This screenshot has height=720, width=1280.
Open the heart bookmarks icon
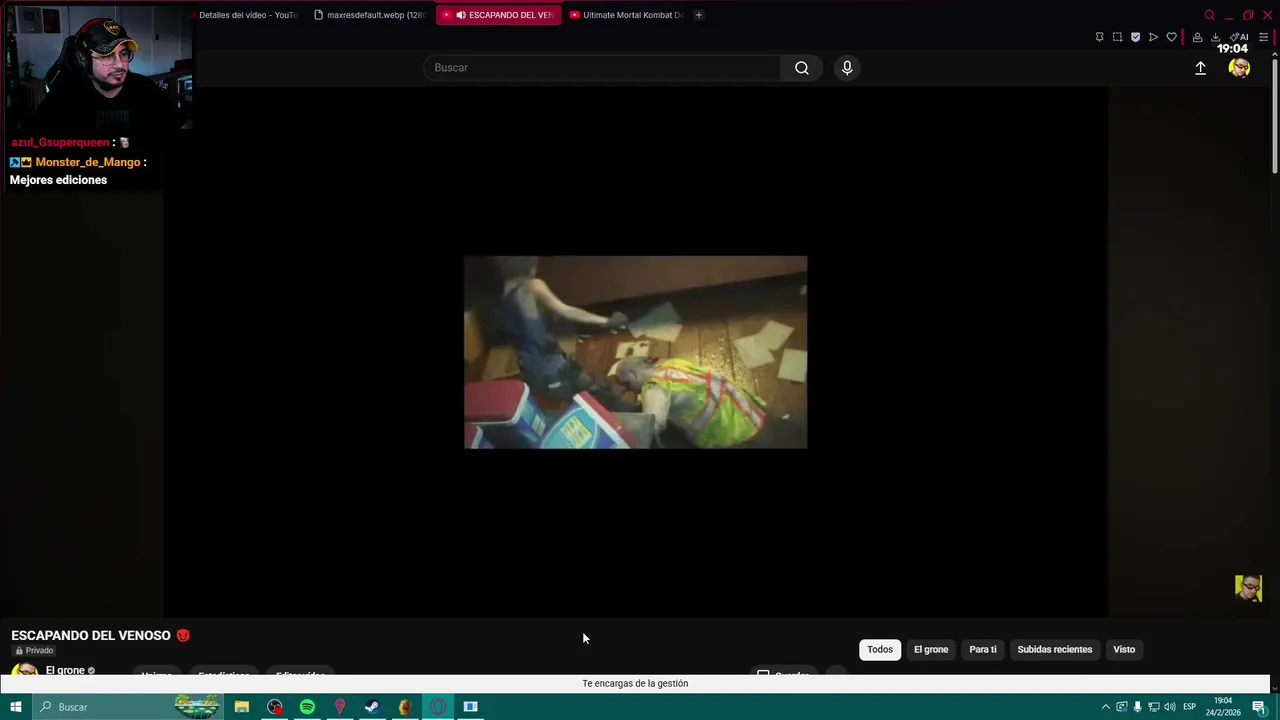(x=1171, y=37)
